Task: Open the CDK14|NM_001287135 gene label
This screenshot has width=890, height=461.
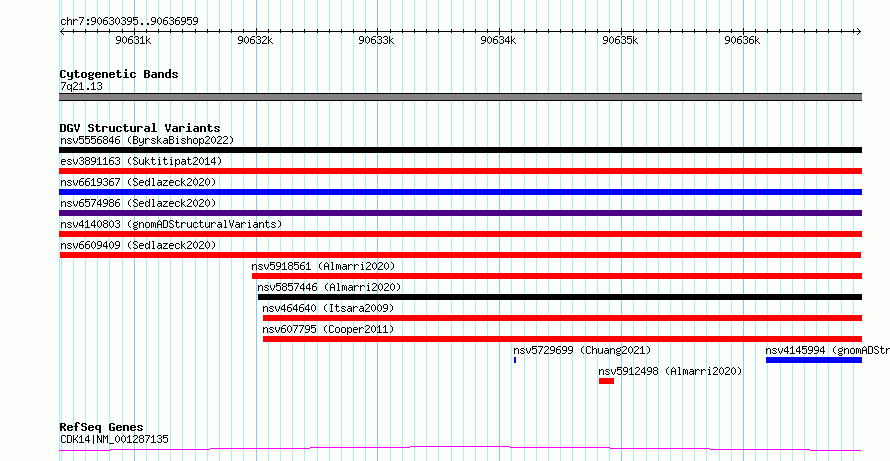Action: click(114, 439)
